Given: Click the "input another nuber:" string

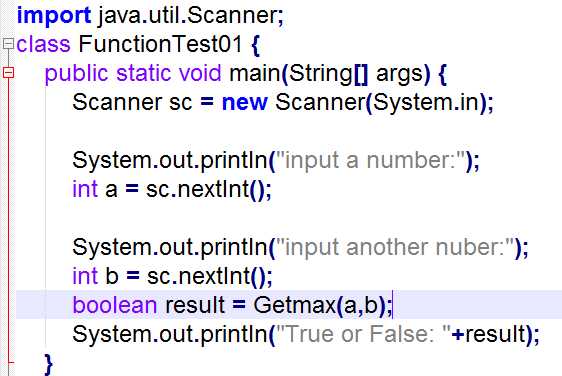Looking at the screenshot, I should (x=396, y=247).
